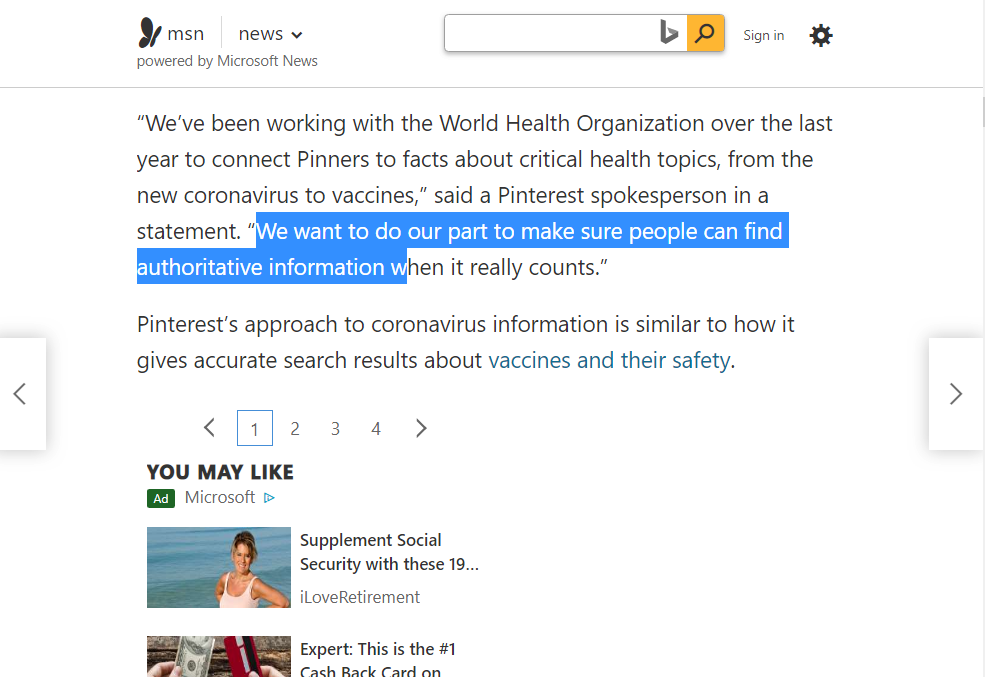Image resolution: width=985 pixels, height=677 pixels.
Task: Click the next page chevron in pagination
Action: pyautogui.click(x=421, y=428)
